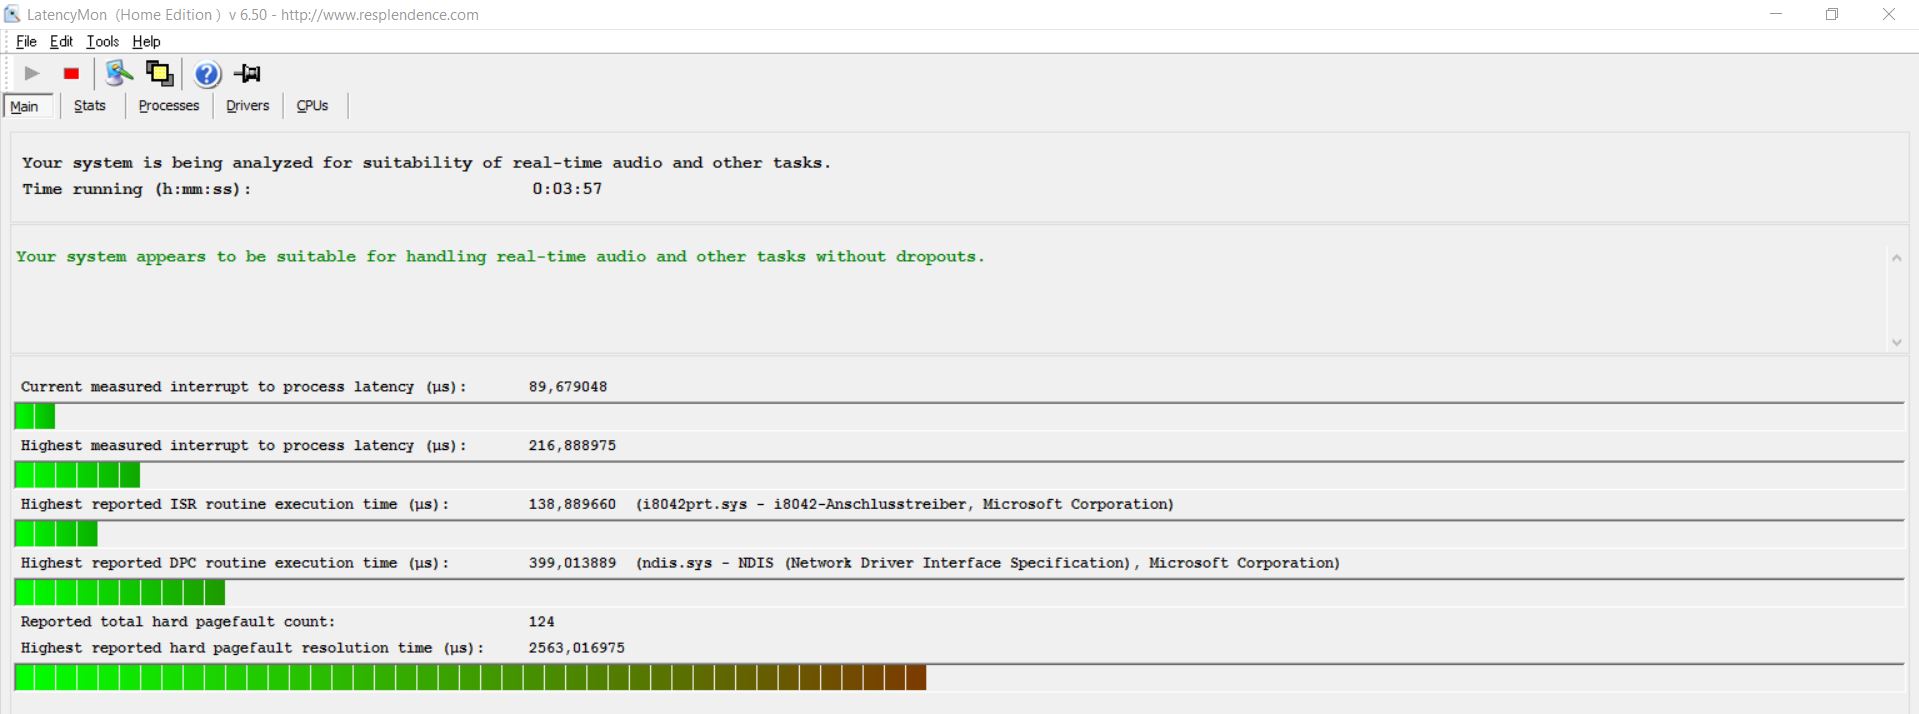Click the DPC execution time bar
Screen dimensions: 1919x714
pyautogui.click(x=959, y=592)
